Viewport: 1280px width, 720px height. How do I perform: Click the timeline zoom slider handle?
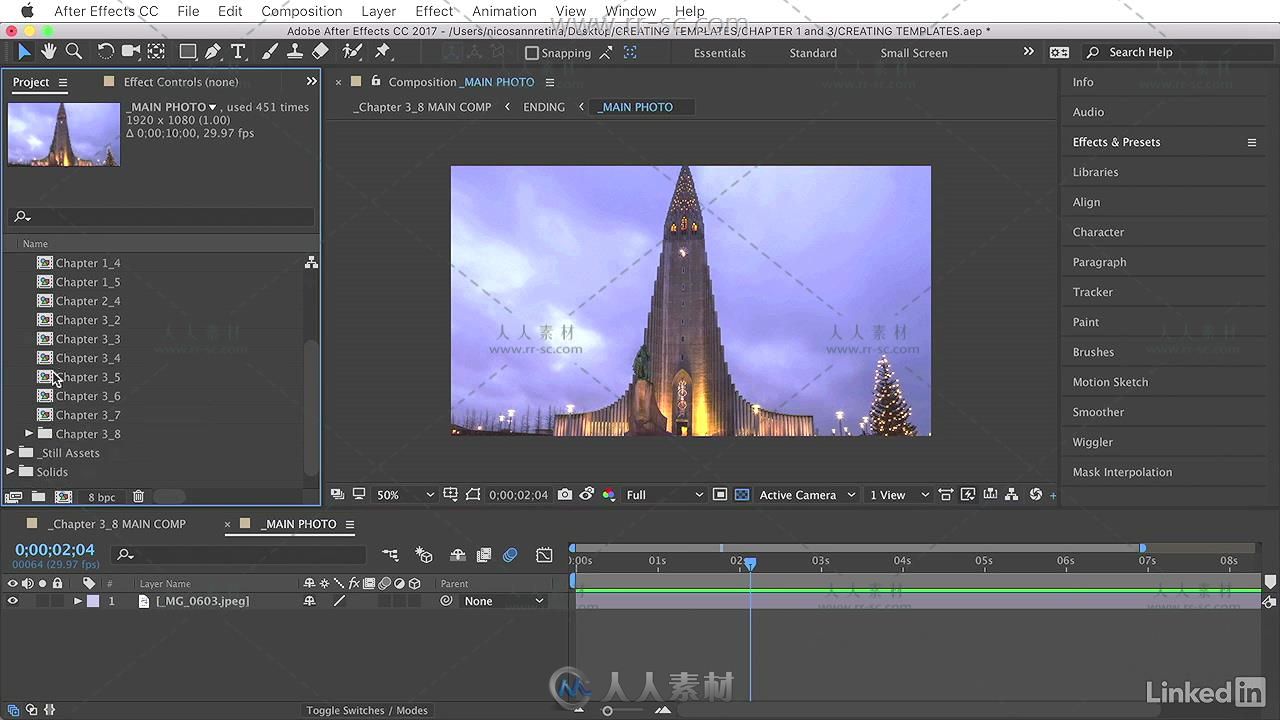click(607, 711)
